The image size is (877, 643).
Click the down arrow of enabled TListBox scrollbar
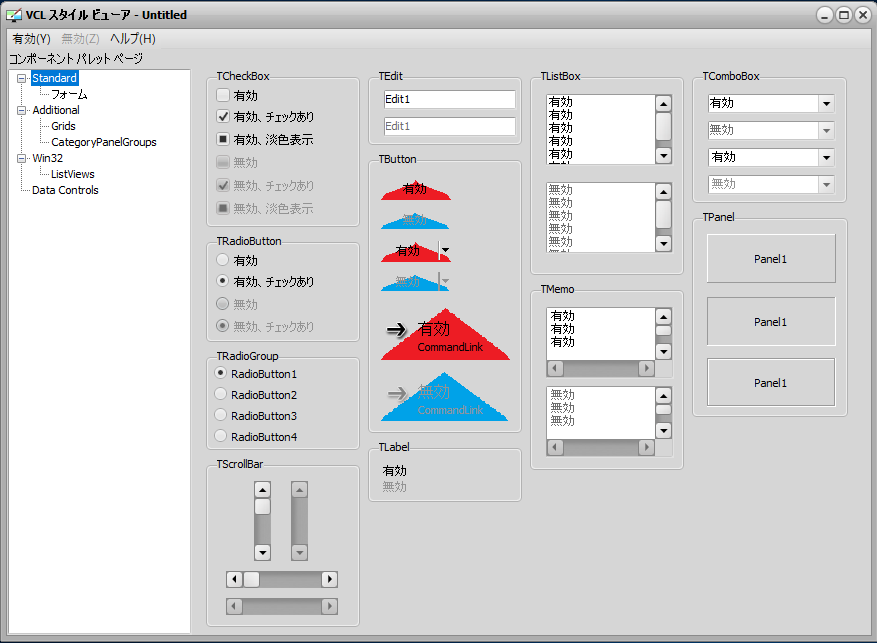click(663, 155)
